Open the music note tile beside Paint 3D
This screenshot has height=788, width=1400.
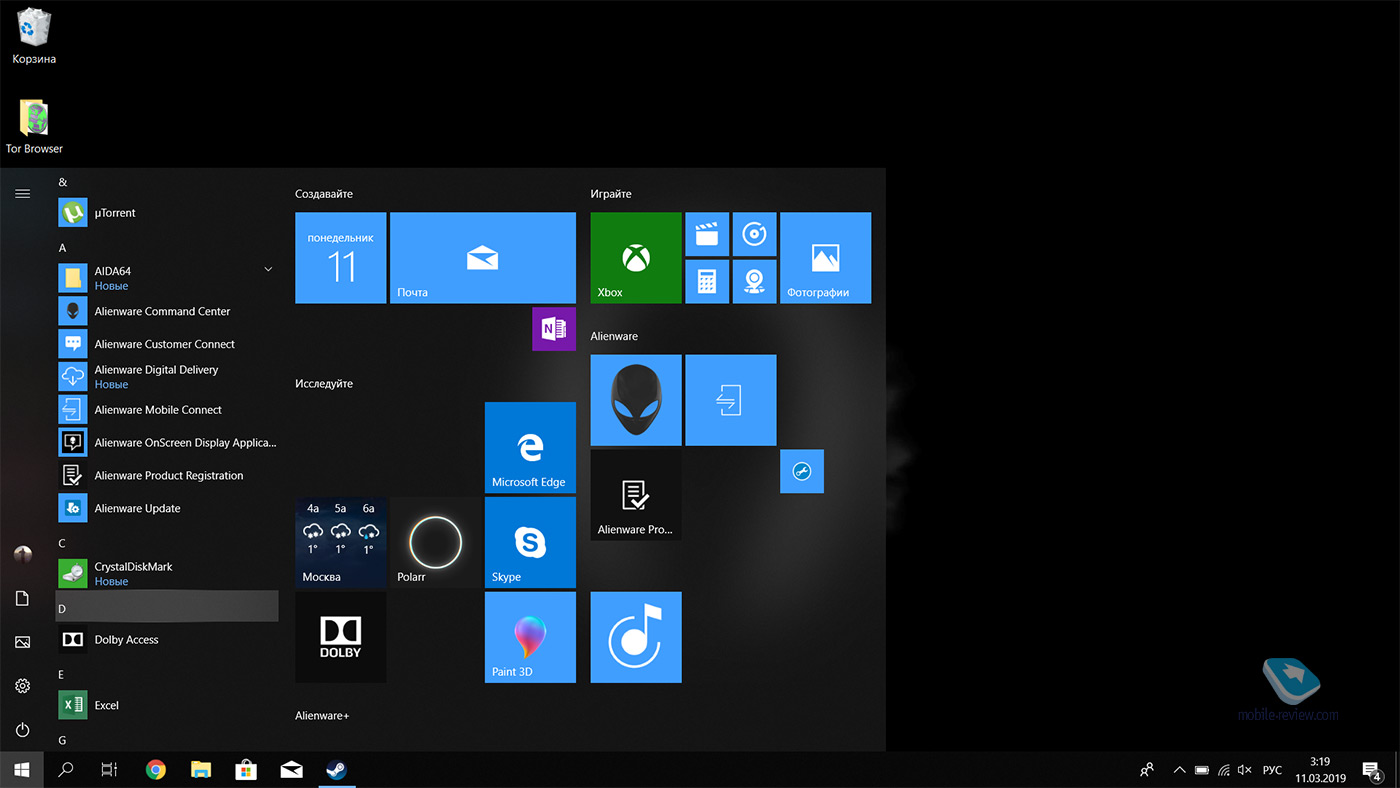tap(636, 638)
